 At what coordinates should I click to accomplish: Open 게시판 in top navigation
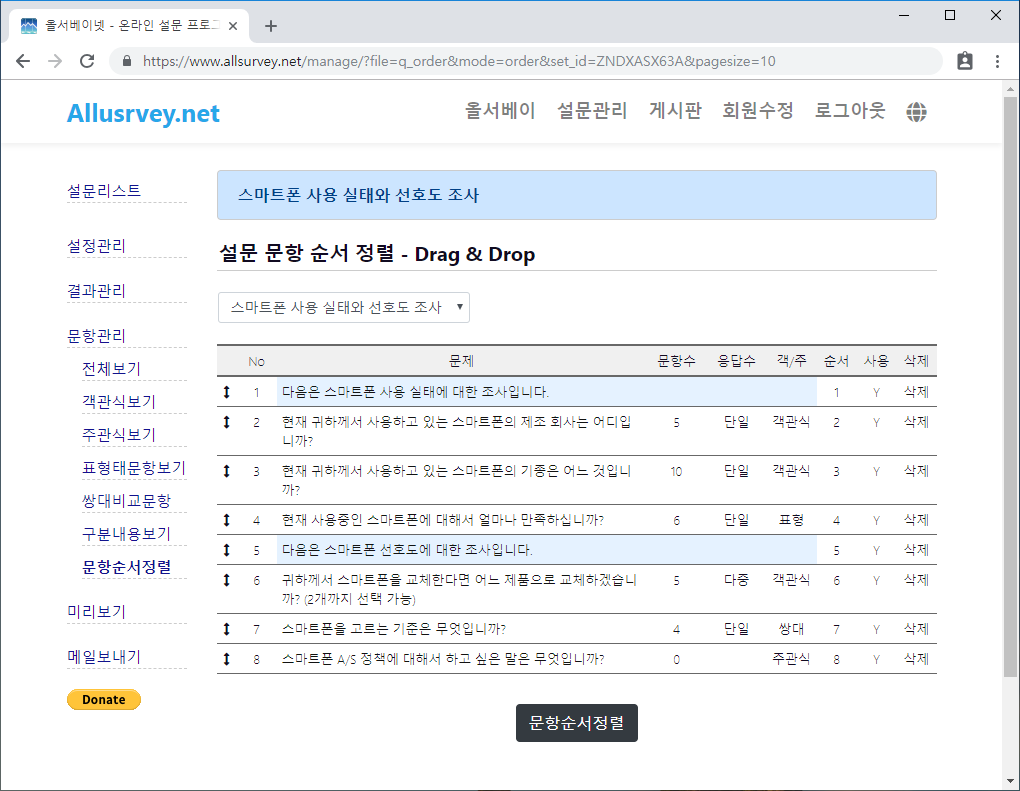pos(675,111)
